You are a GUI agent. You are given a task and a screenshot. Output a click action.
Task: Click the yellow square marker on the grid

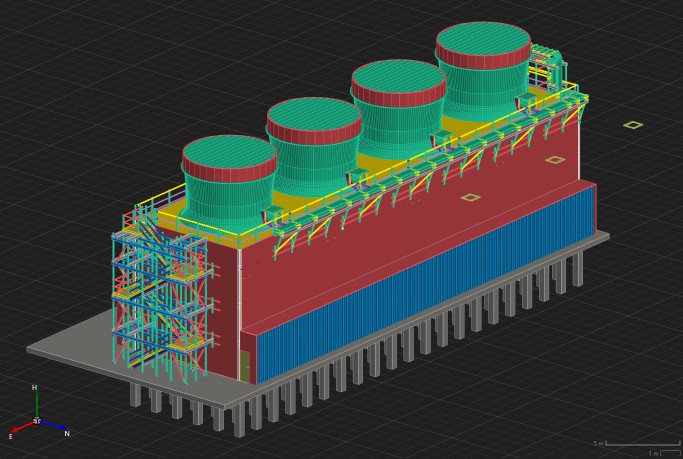point(632,125)
